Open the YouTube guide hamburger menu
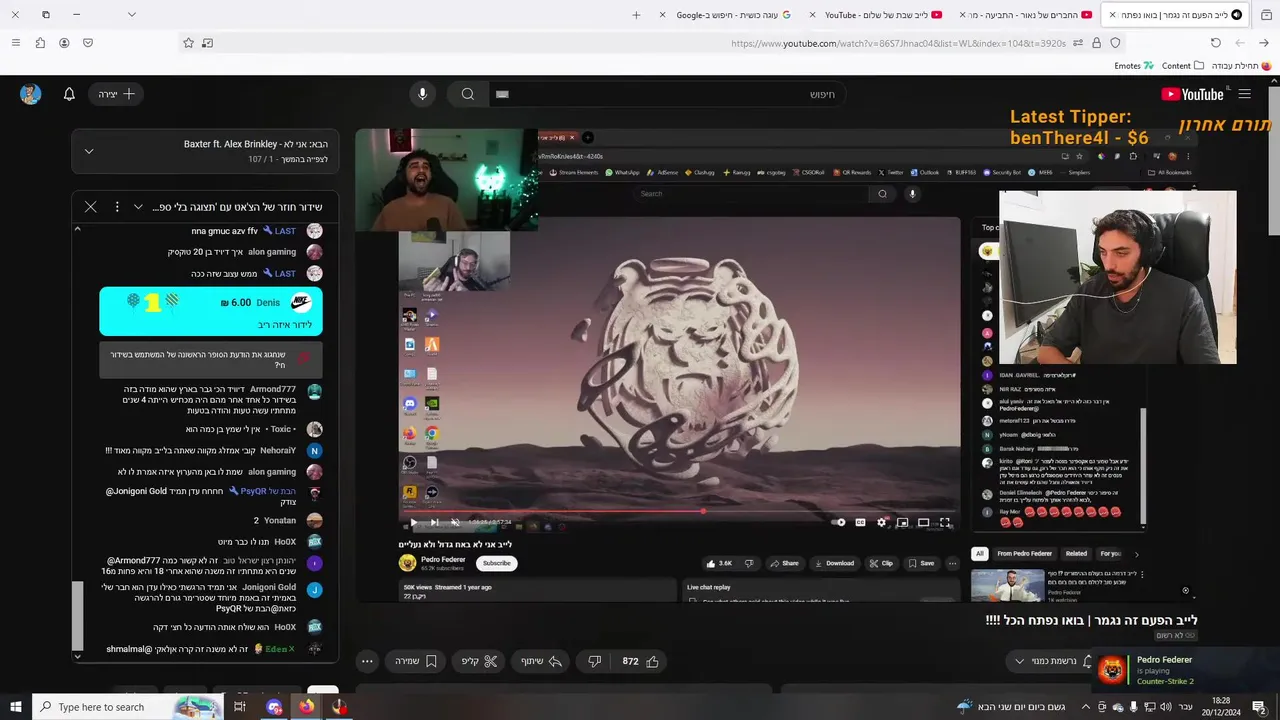This screenshot has height=720, width=1280. pos(1244,94)
